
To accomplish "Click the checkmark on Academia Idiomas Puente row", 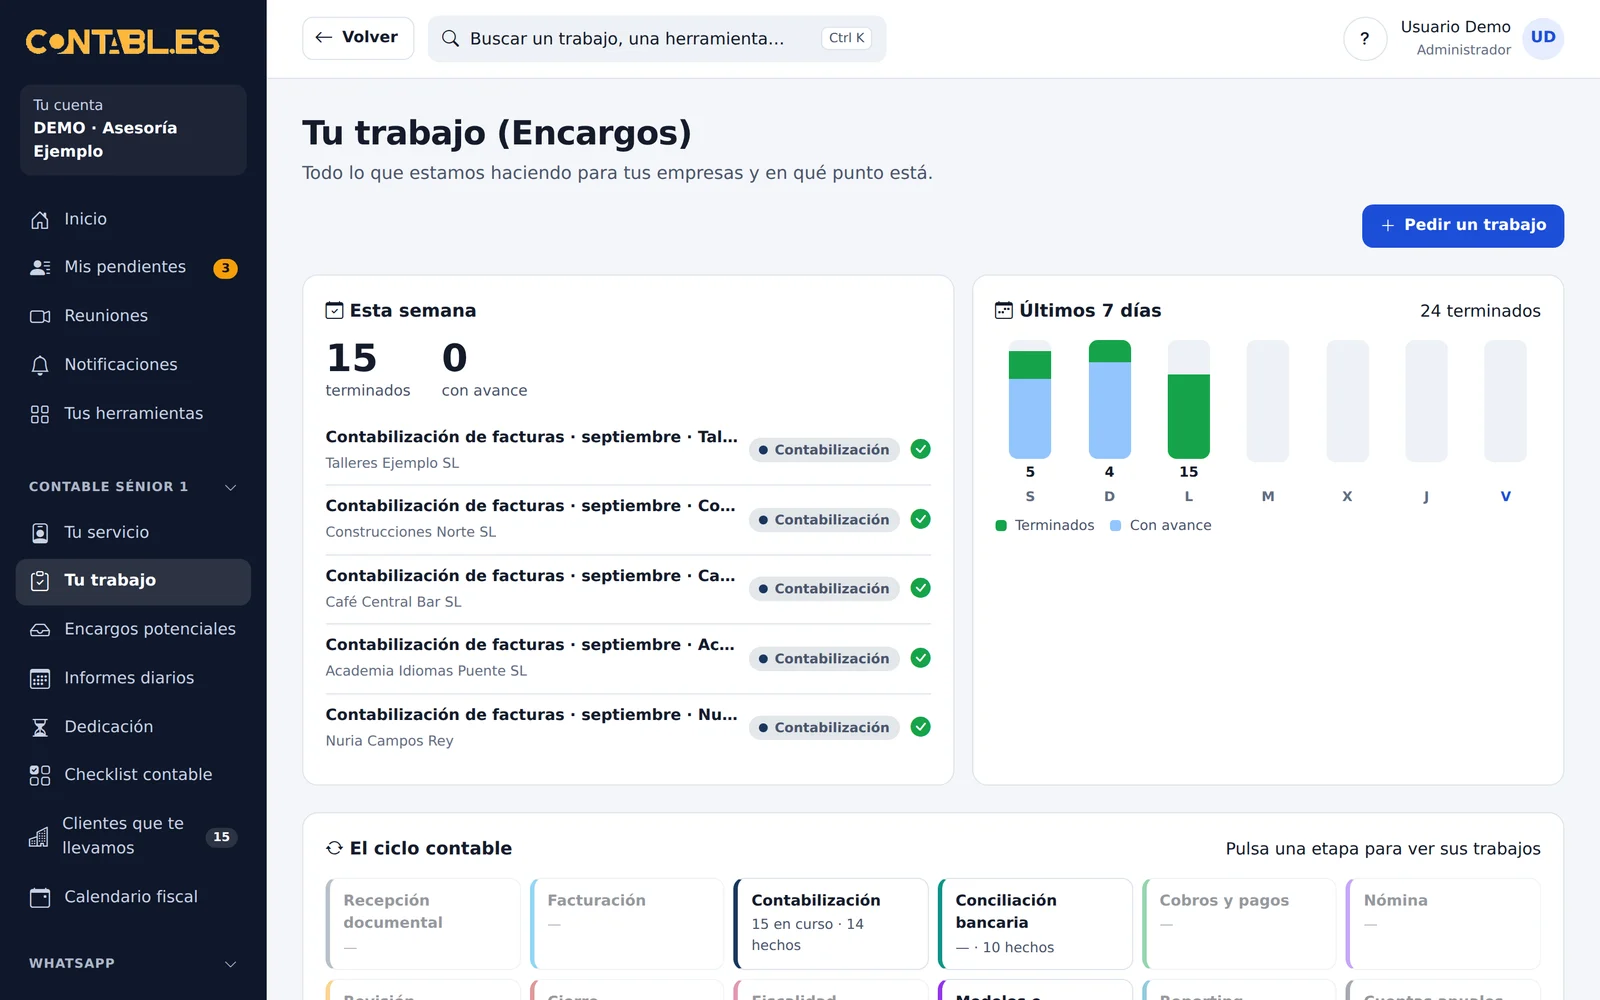I will coord(921,658).
